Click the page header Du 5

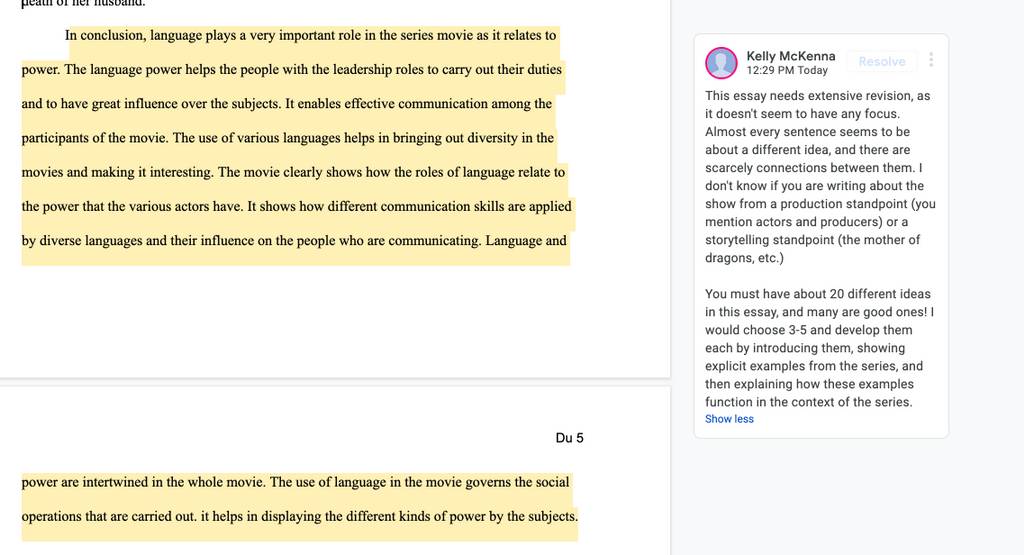[x=569, y=438]
